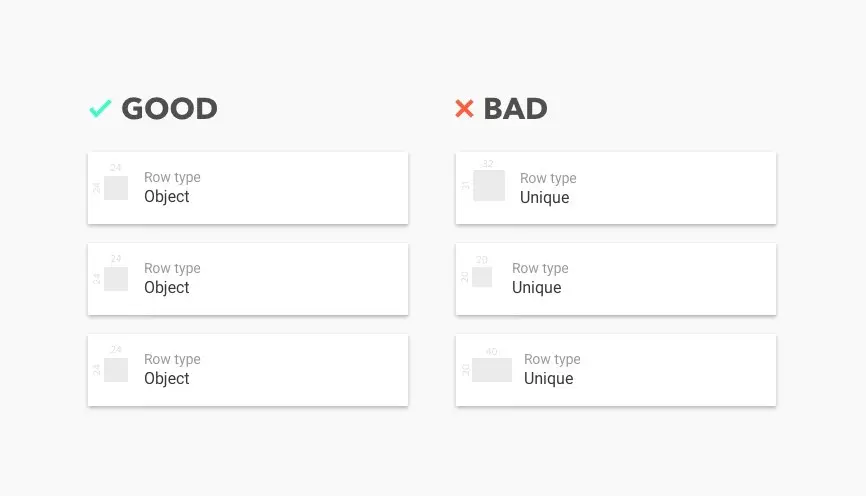Viewport: 866px width, 496px height.
Task: Click the "Unique" text in the first BAD card
Action: pyautogui.click(x=545, y=198)
